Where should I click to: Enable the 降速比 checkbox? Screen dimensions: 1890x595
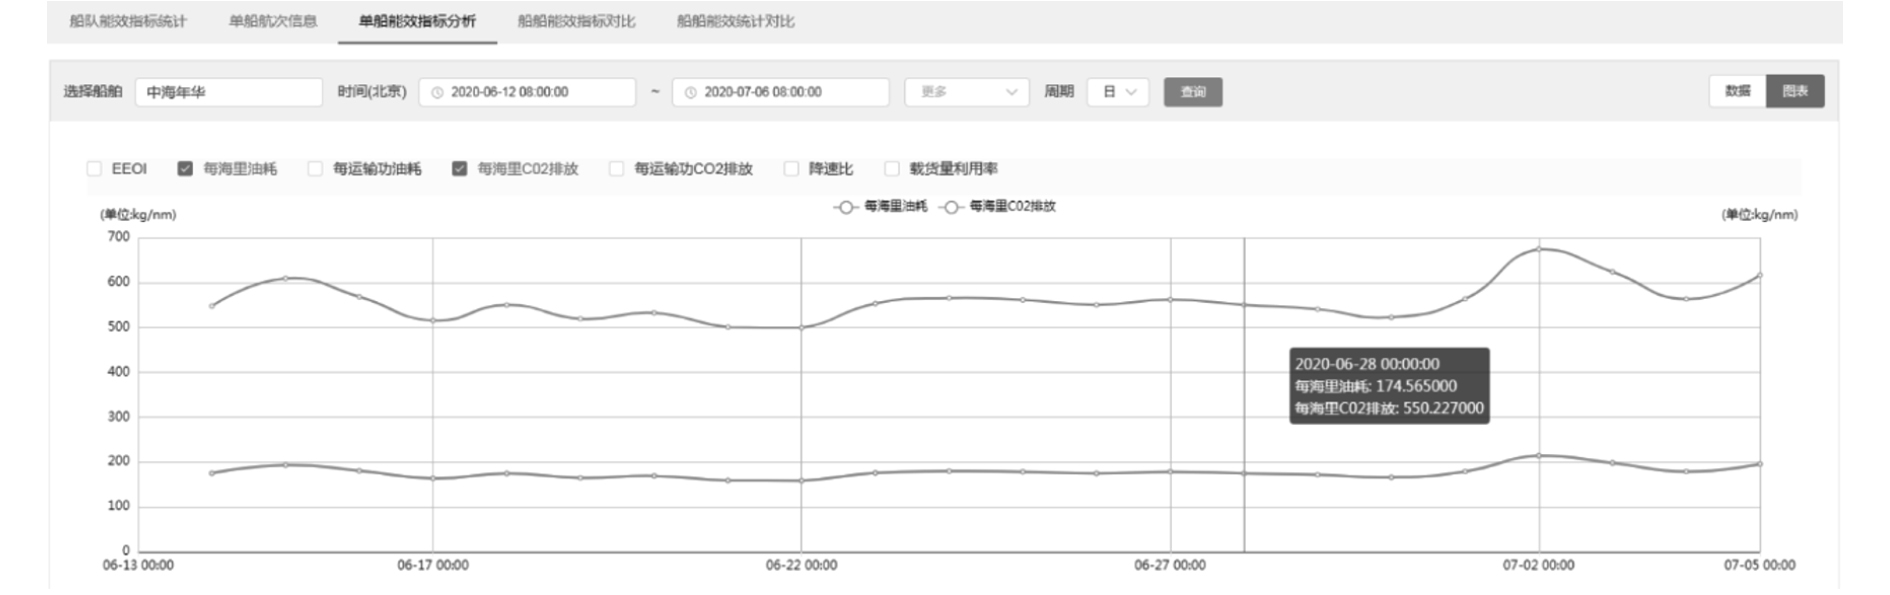(x=791, y=169)
